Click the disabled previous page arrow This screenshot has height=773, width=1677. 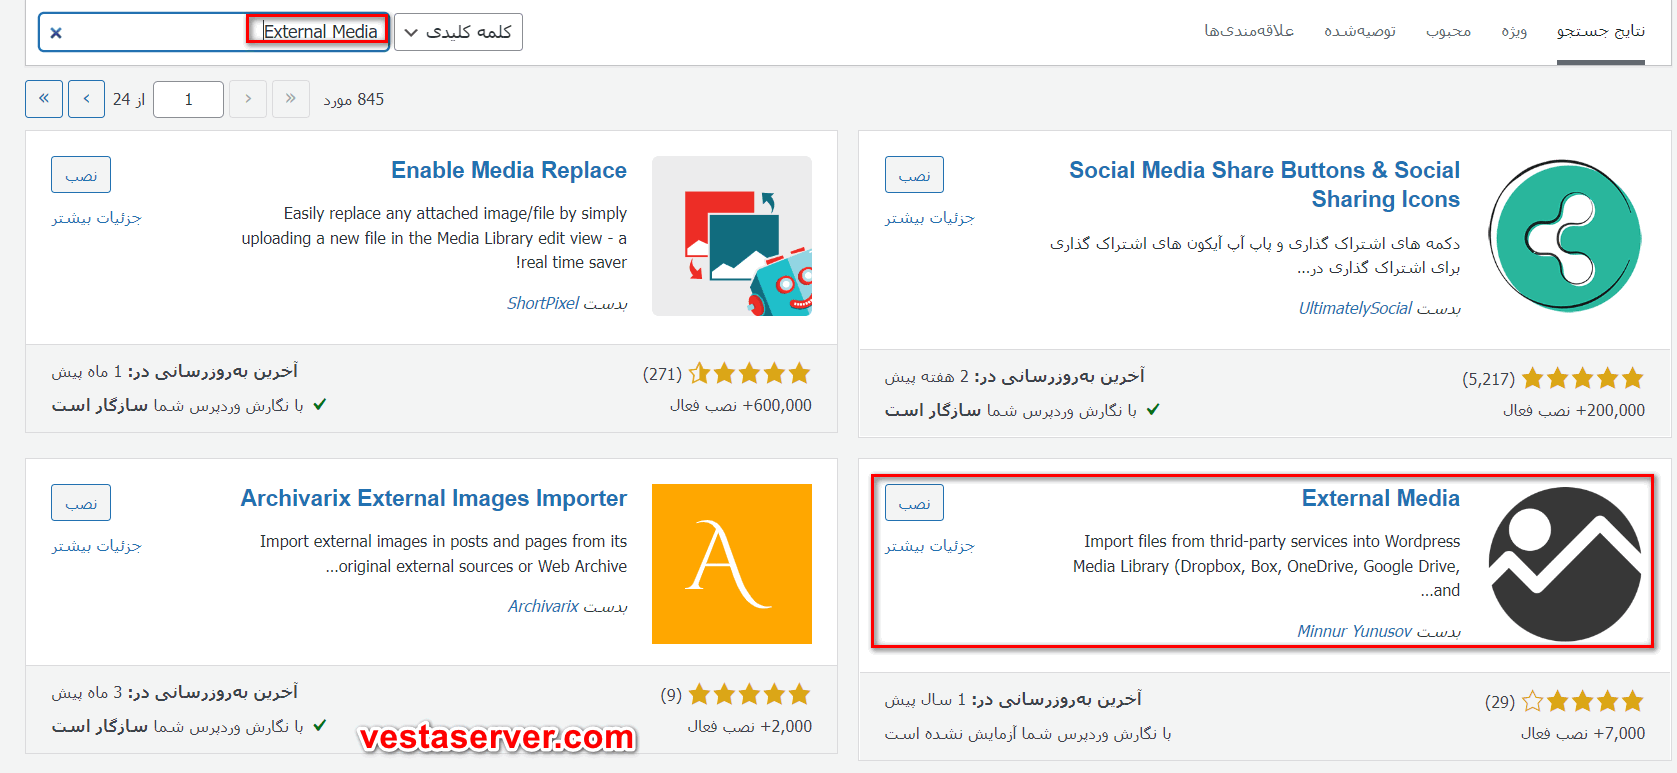coord(248,99)
